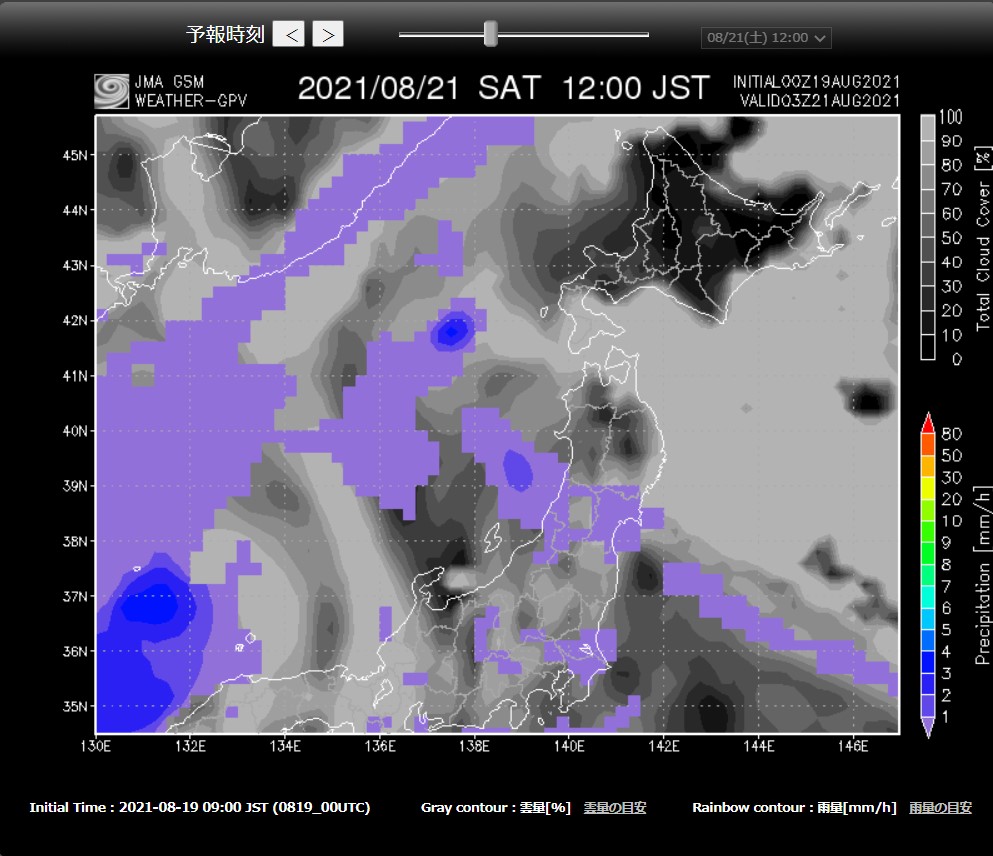Open the 雨量の目安 rainfall guide link
This screenshot has height=856, width=993.
tap(940, 808)
